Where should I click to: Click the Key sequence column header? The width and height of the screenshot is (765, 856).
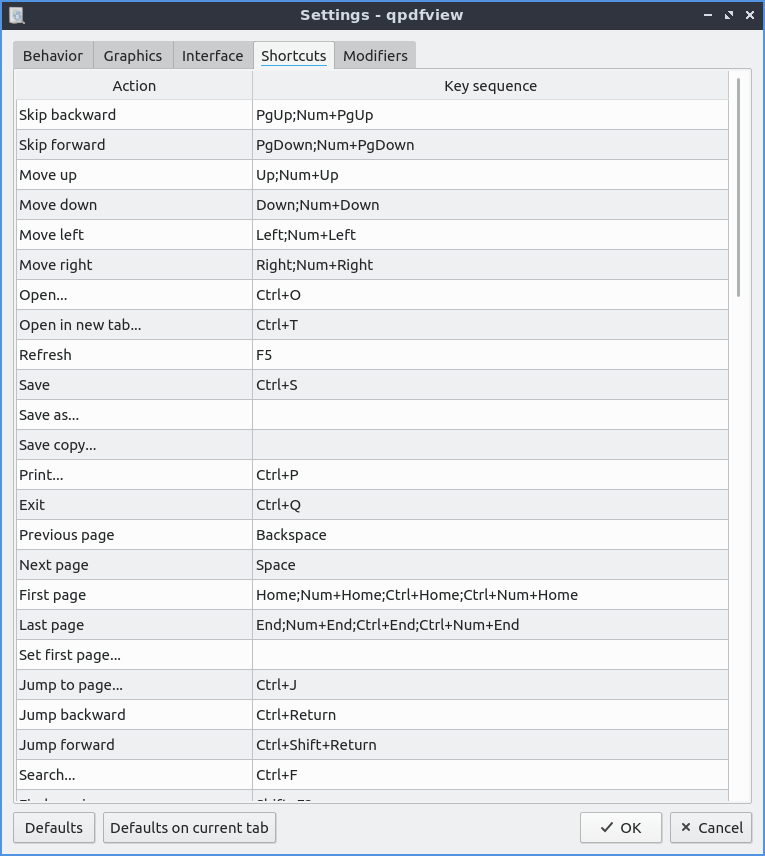click(490, 86)
